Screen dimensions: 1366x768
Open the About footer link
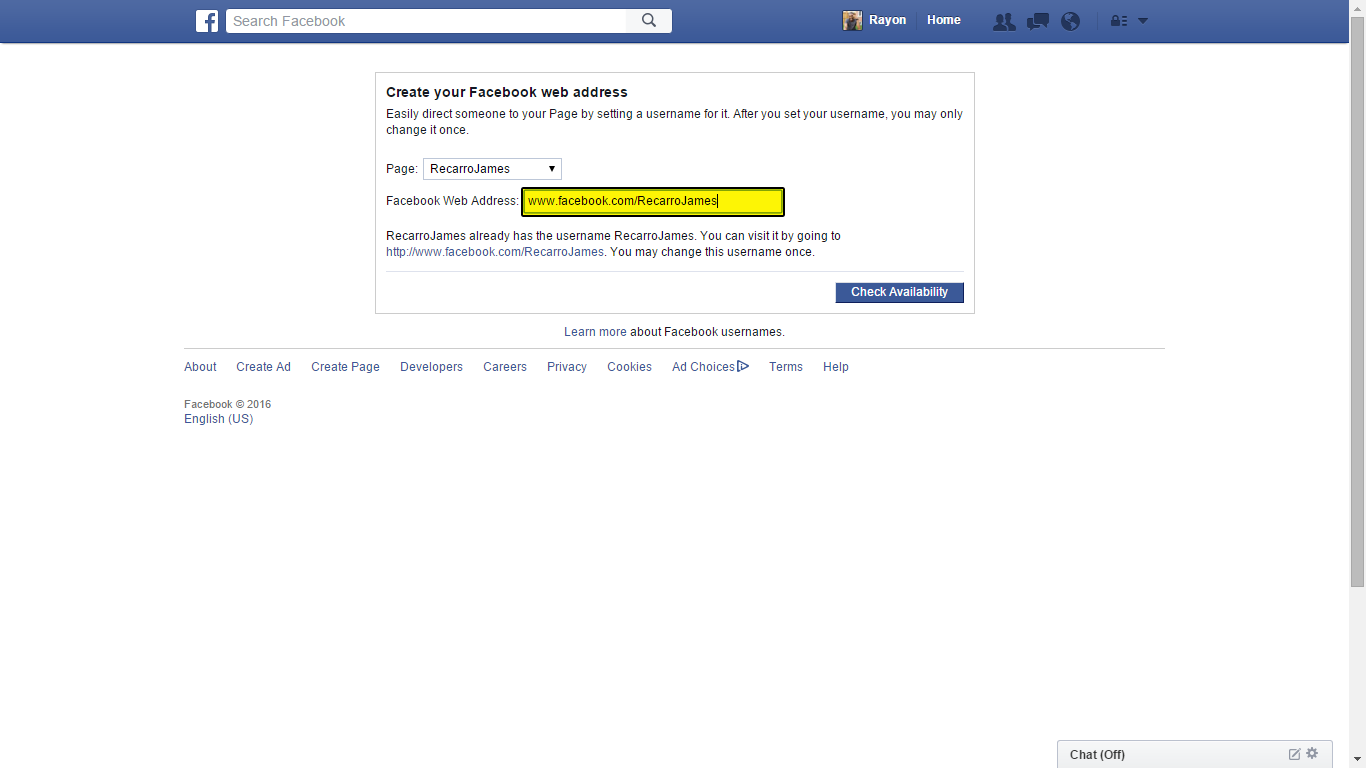click(200, 367)
